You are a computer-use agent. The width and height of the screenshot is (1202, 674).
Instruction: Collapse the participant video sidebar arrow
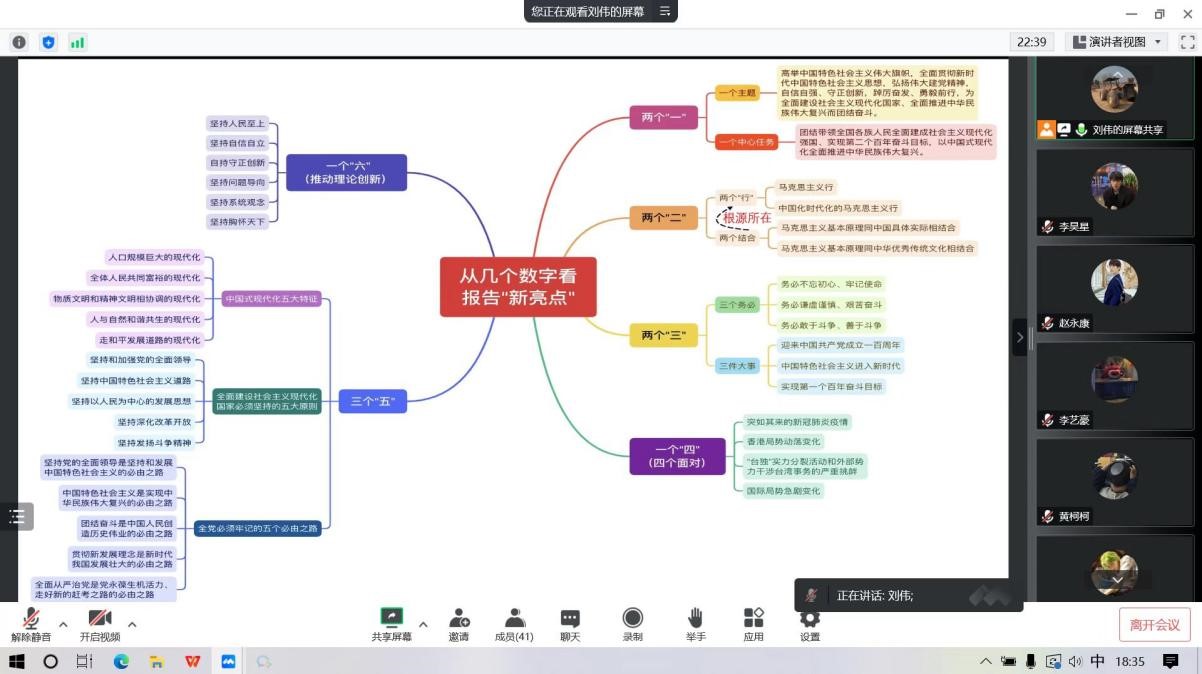click(1020, 337)
